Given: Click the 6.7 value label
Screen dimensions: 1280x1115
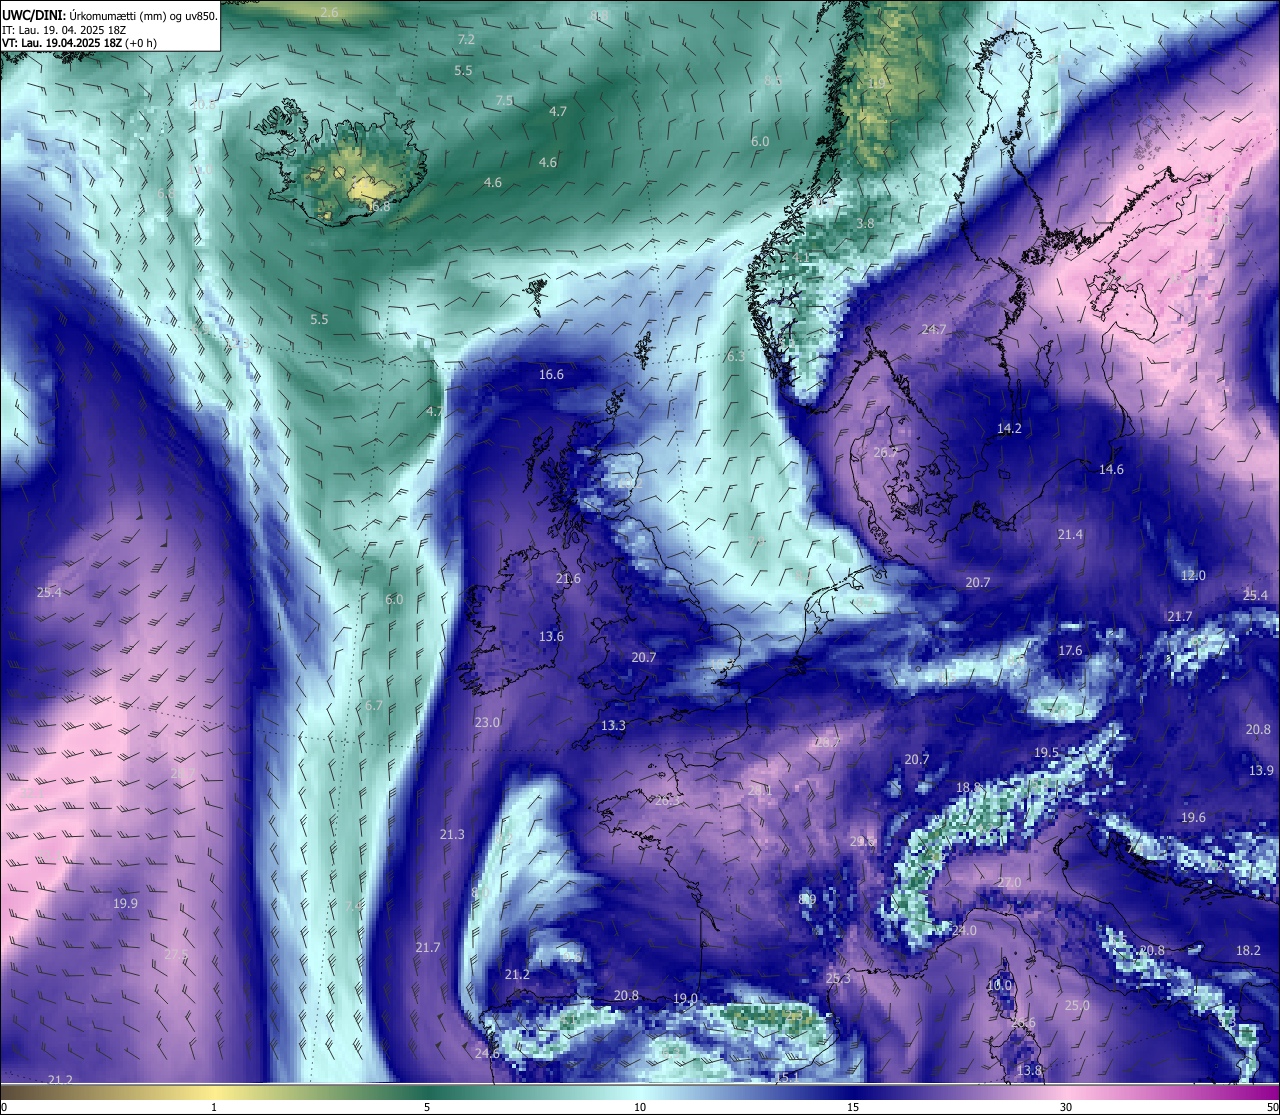Looking at the screenshot, I should tap(374, 705).
